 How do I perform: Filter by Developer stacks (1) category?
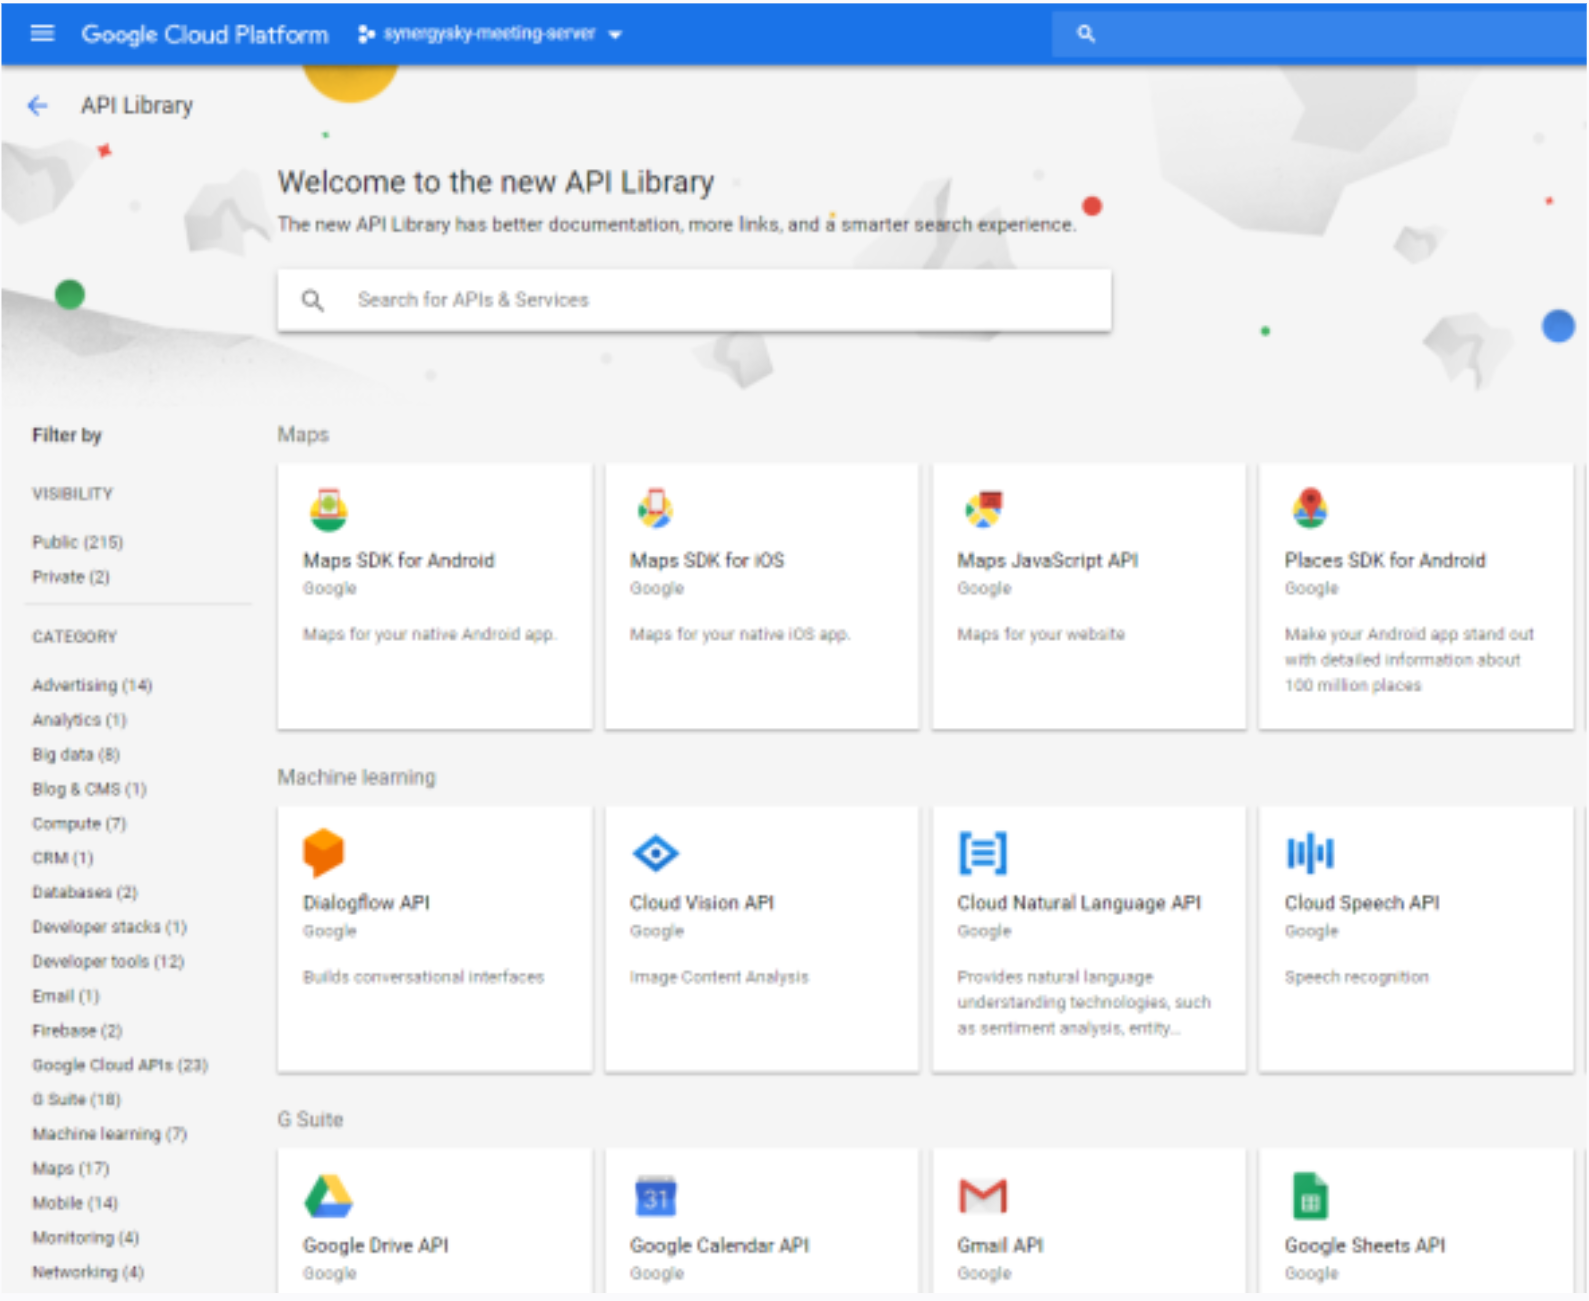109,927
